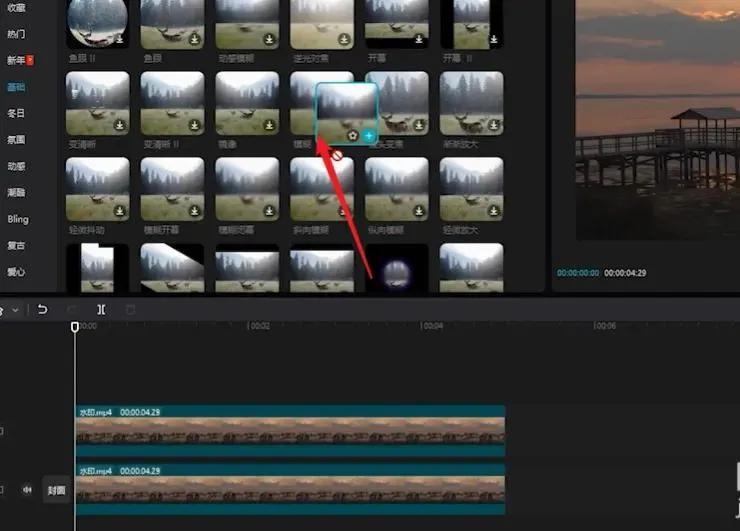Favorite the effect using the star icon
740x531 pixels.
coord(353,136)
